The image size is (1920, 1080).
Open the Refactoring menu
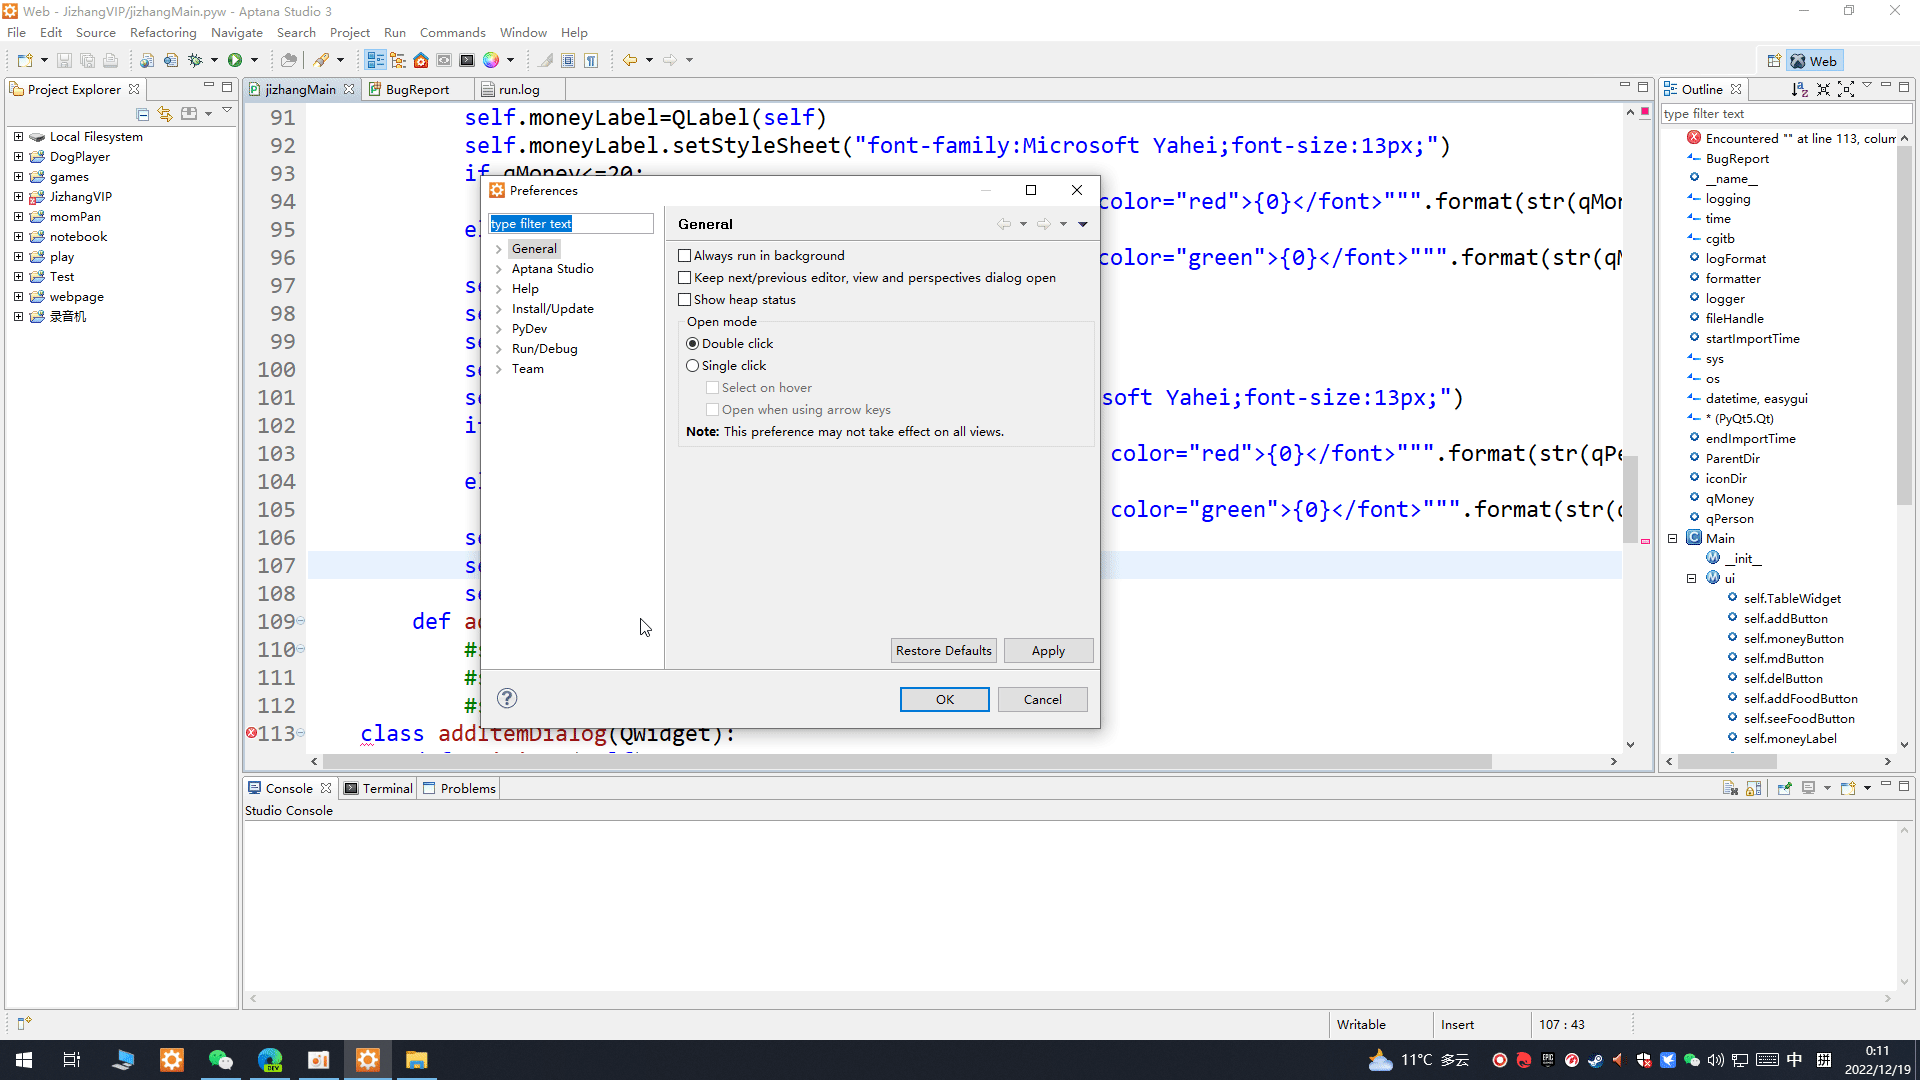163,33
